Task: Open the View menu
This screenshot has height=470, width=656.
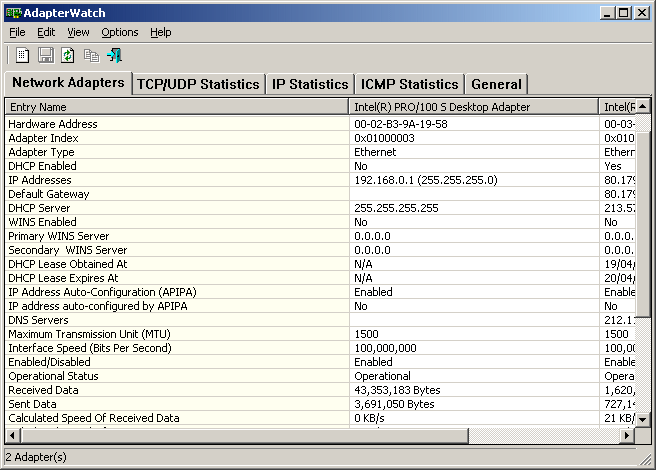Action: pyautogui.click(x=78, y=32)
